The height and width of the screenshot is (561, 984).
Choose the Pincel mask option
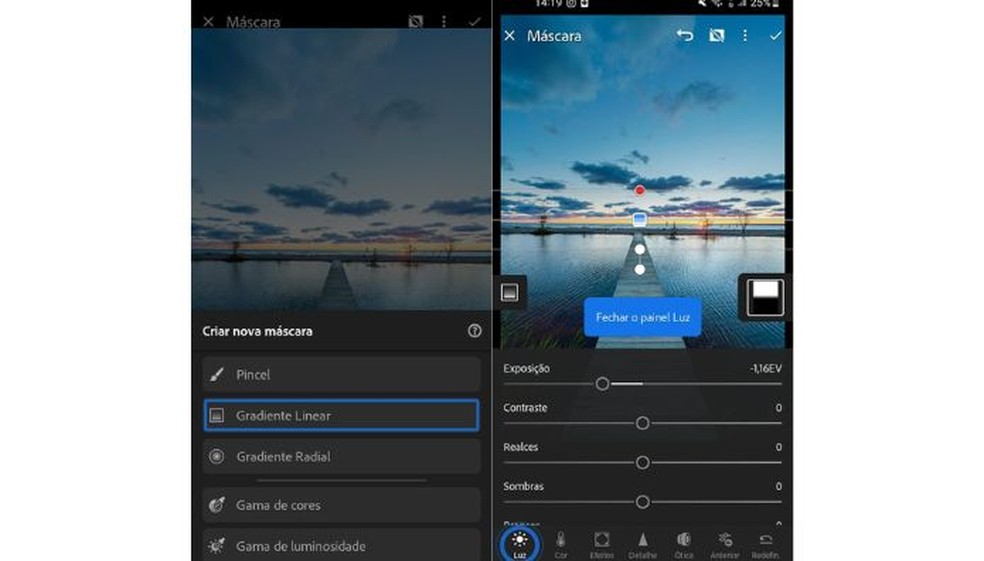[341, 375]
